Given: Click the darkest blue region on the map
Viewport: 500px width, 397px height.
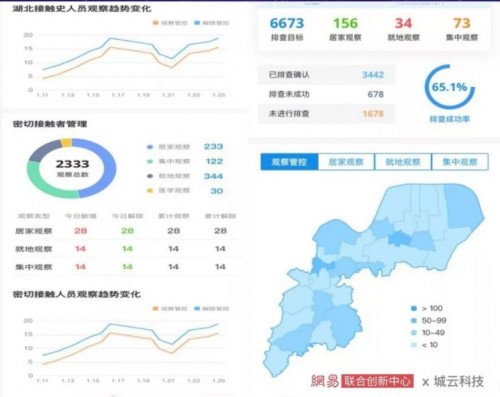Looking at the screenshot, I should [x=400, y=239].
